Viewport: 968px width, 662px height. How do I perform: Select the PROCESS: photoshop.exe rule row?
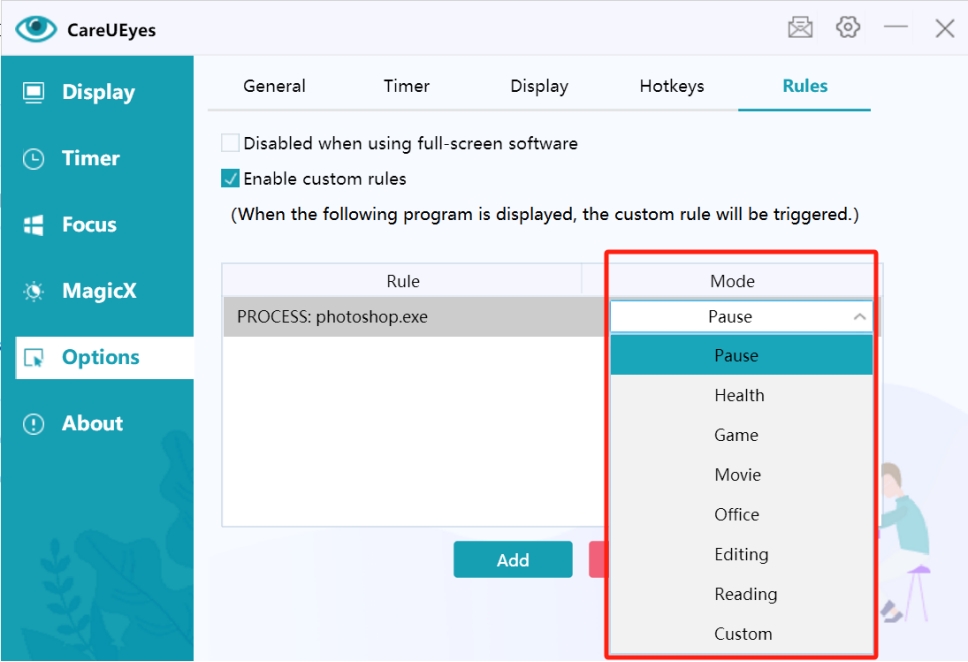tap(400, 317)
